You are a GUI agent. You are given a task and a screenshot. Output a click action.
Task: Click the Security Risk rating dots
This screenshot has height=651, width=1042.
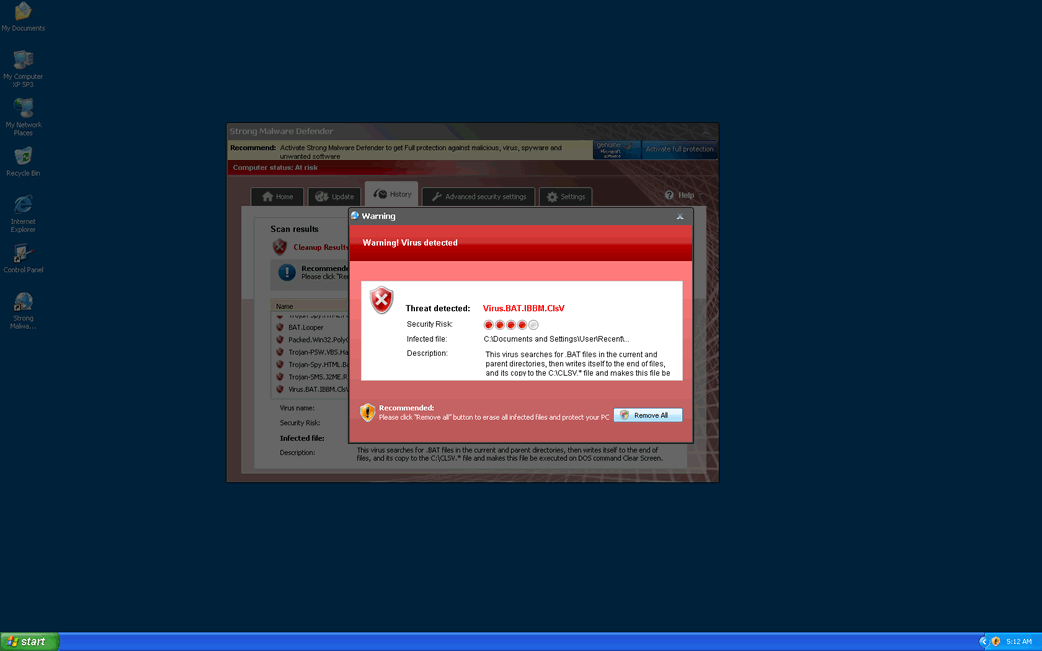(509, 324)
